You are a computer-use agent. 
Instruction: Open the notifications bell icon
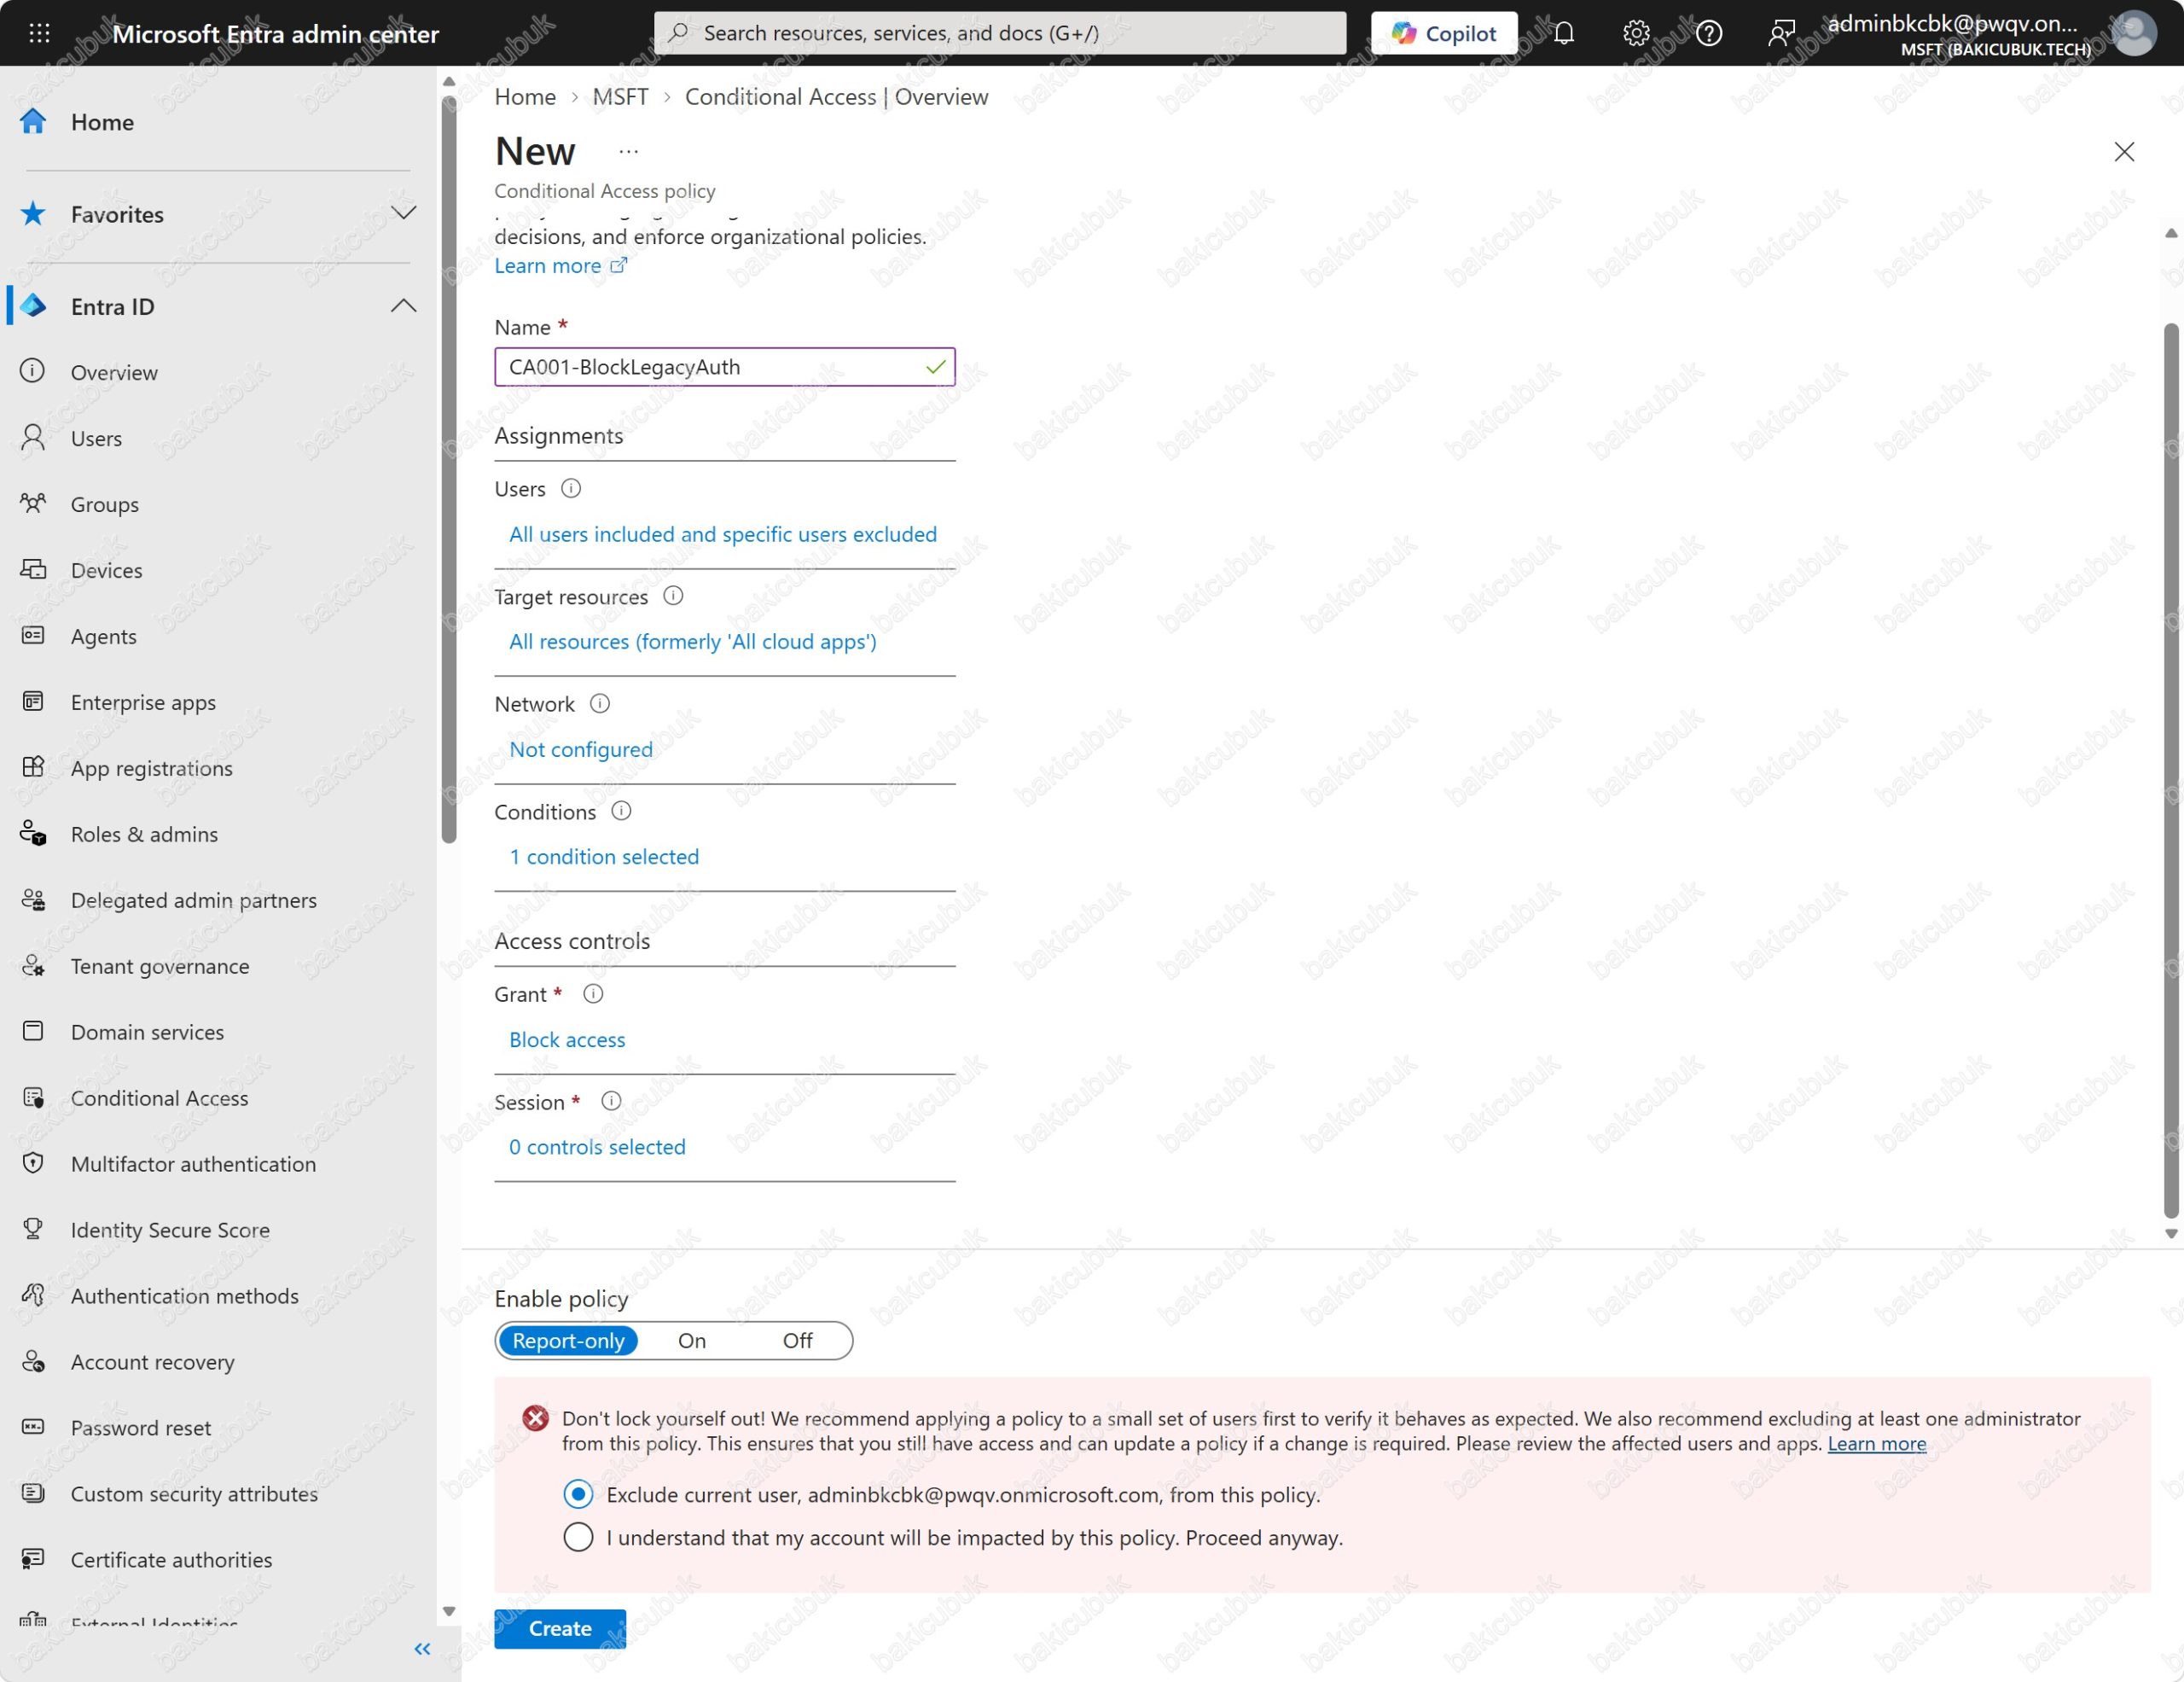pos(1564,33)
